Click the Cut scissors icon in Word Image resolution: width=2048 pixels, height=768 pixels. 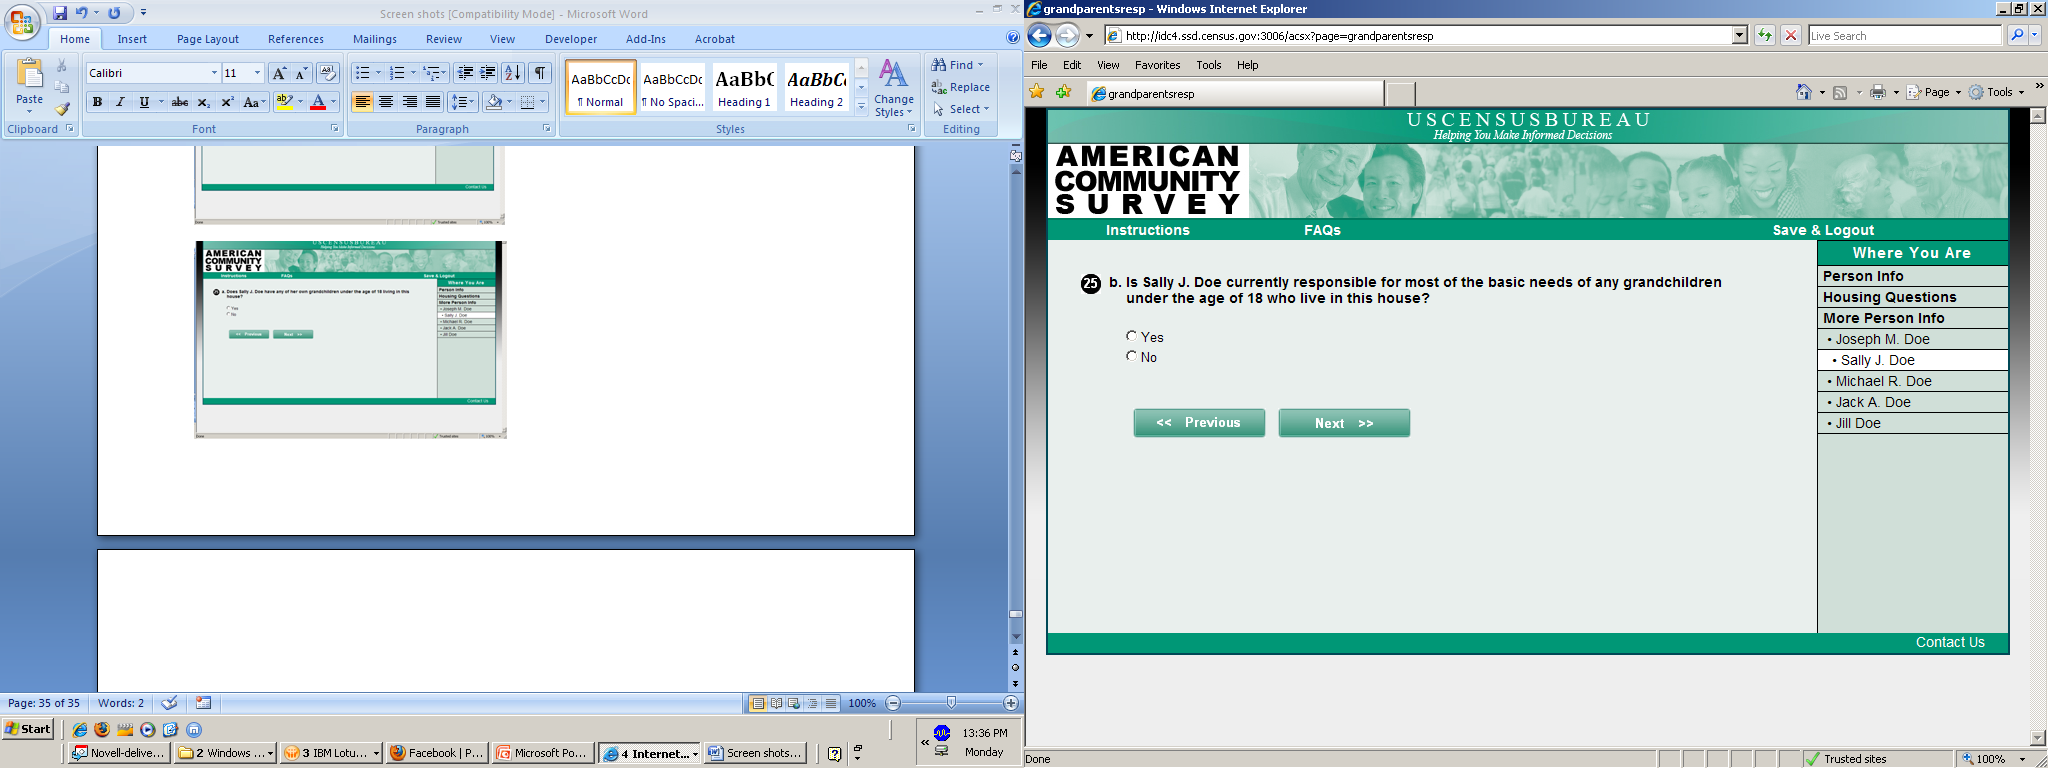click(x=62, y=66)
